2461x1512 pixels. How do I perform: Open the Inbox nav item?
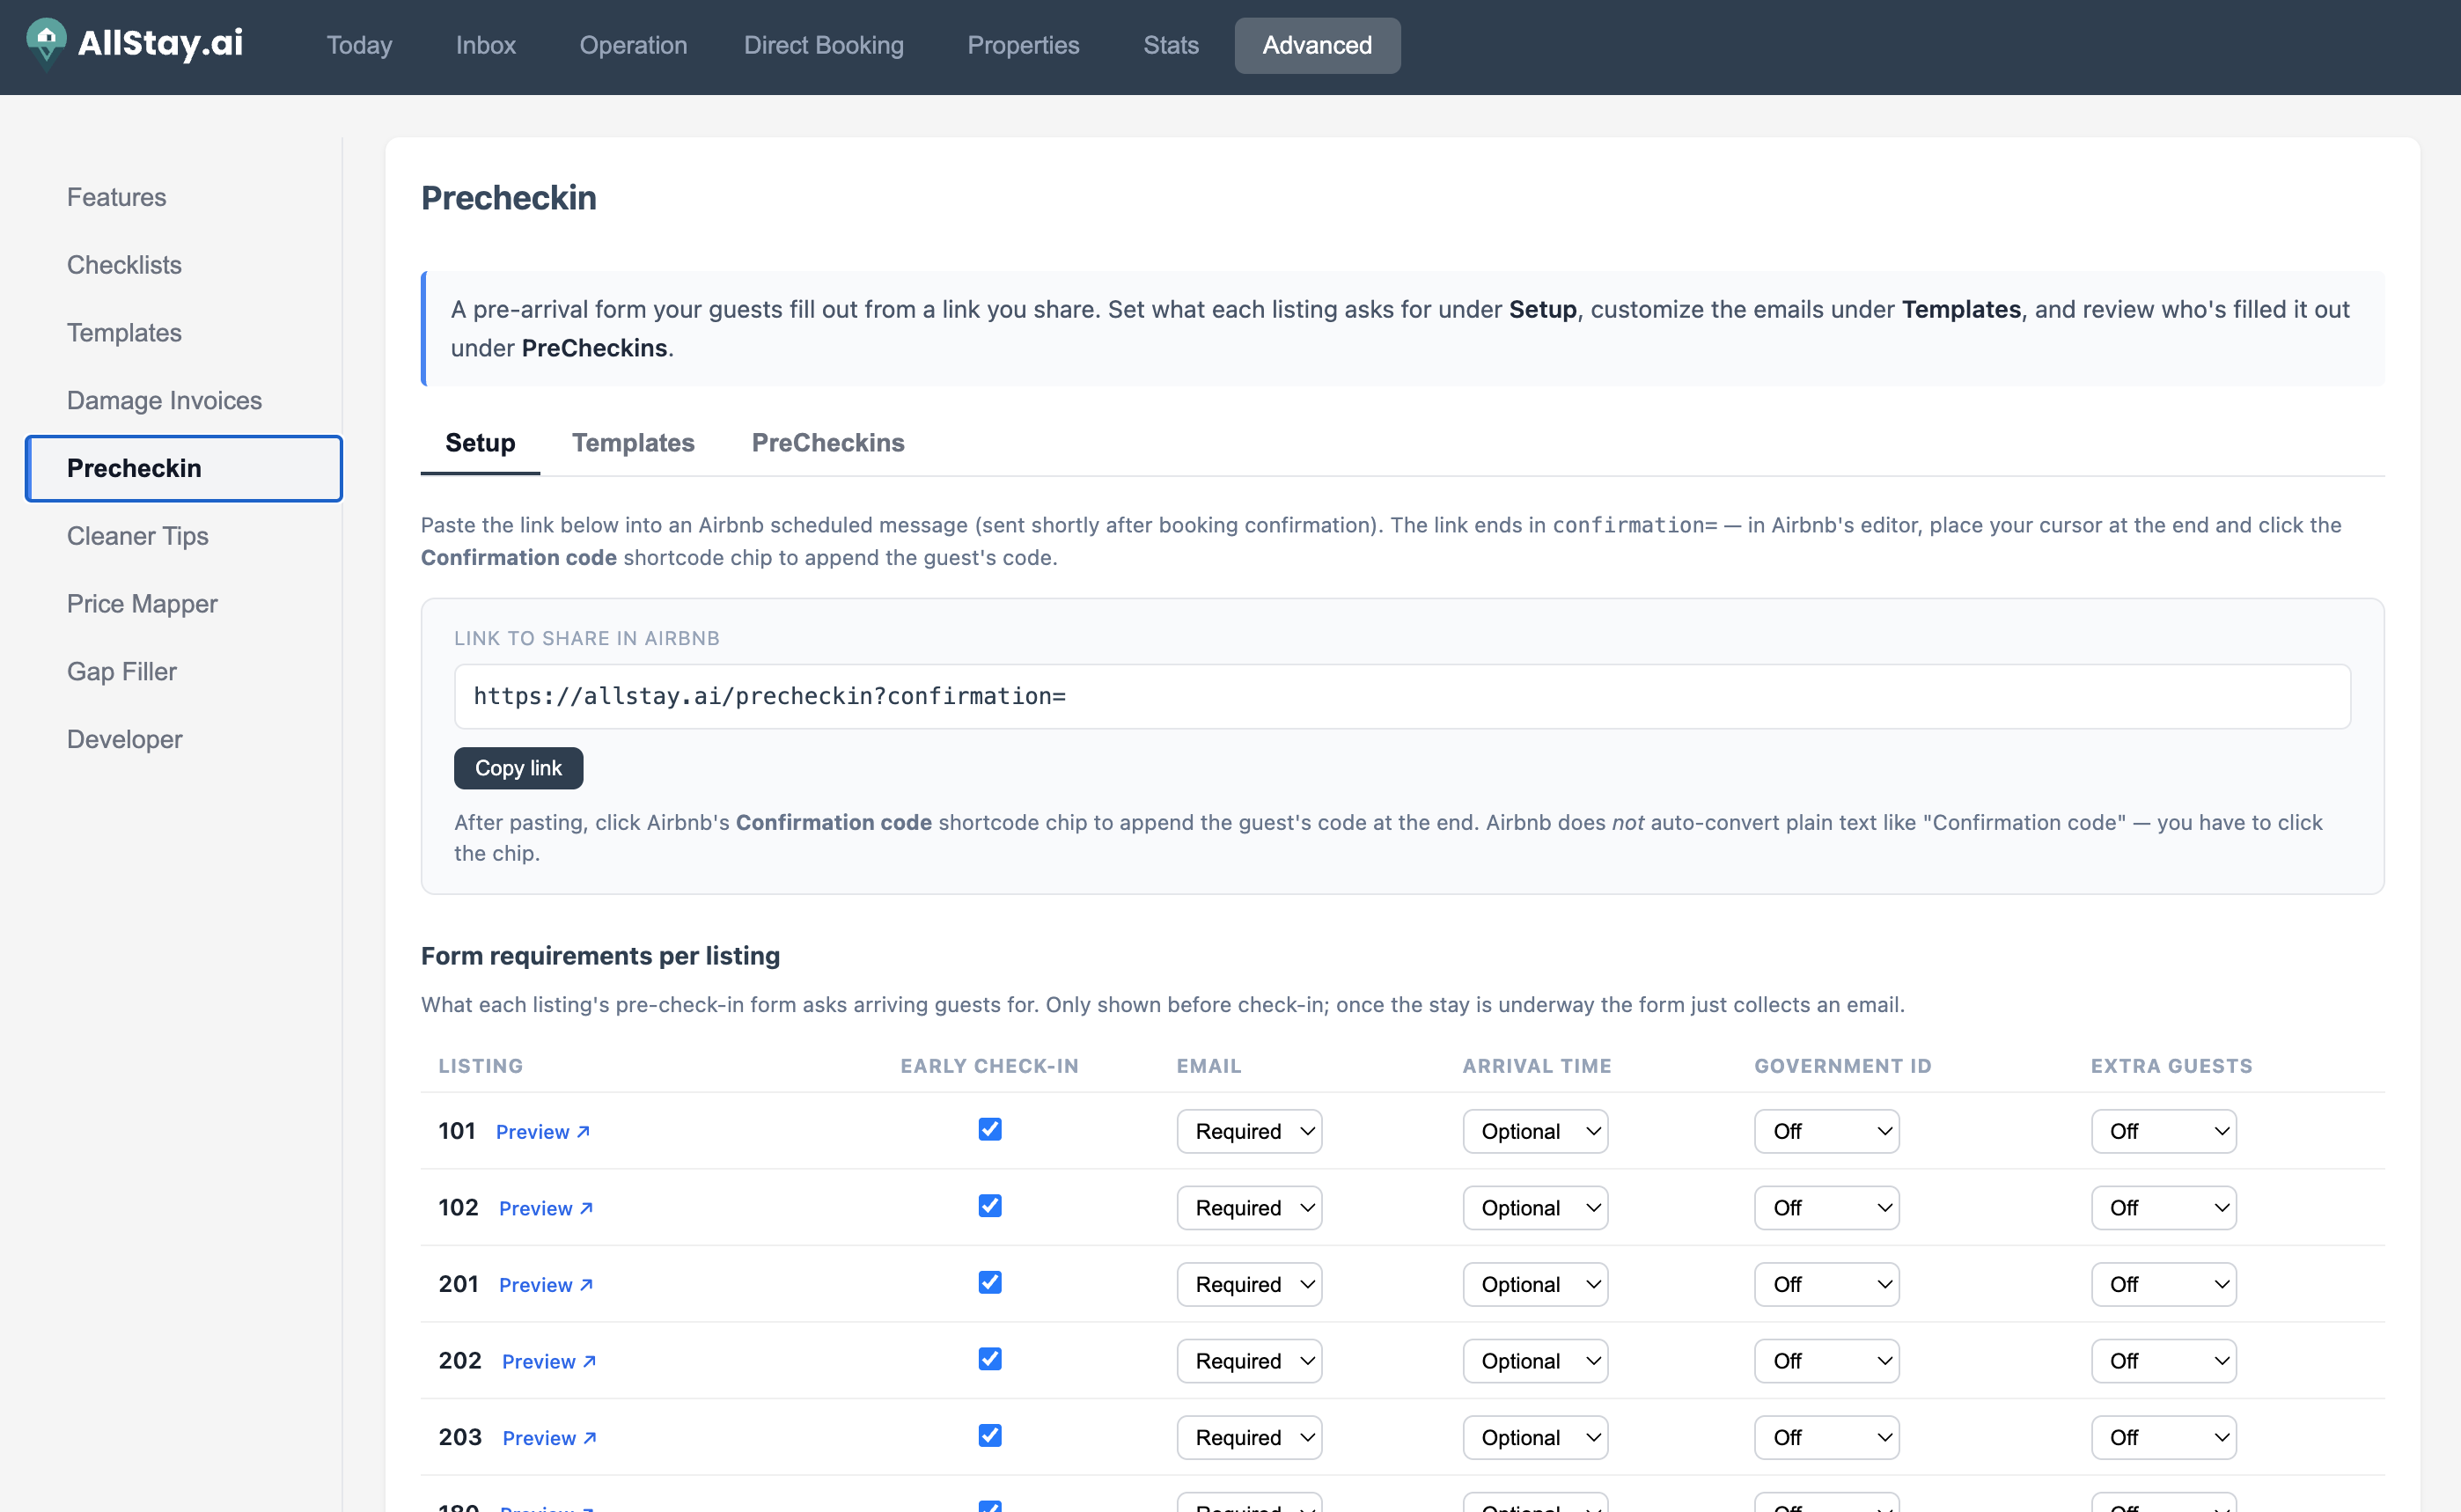(x=486, y=45)
